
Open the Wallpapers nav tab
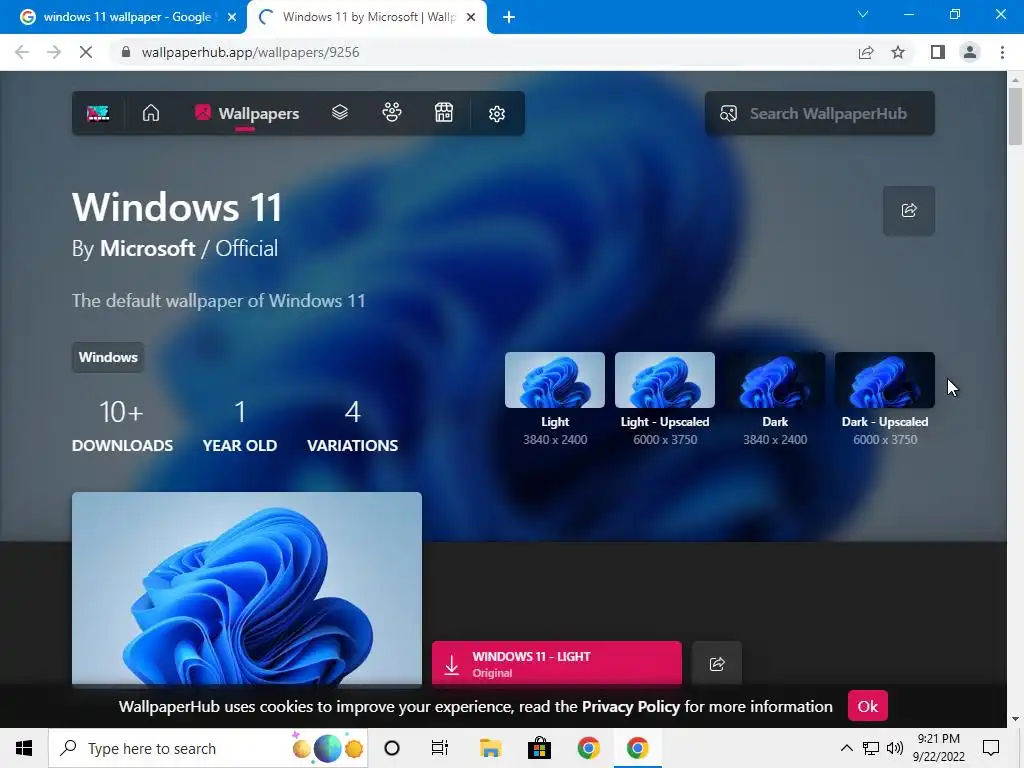tap(247, 114)
